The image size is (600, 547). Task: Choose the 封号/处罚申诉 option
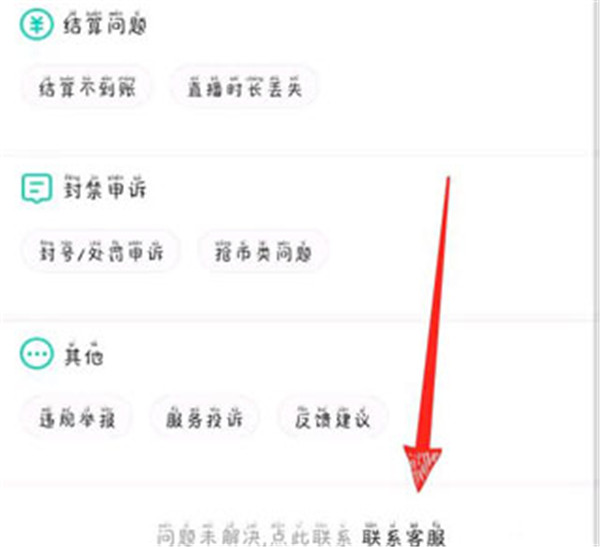[101, 252]
